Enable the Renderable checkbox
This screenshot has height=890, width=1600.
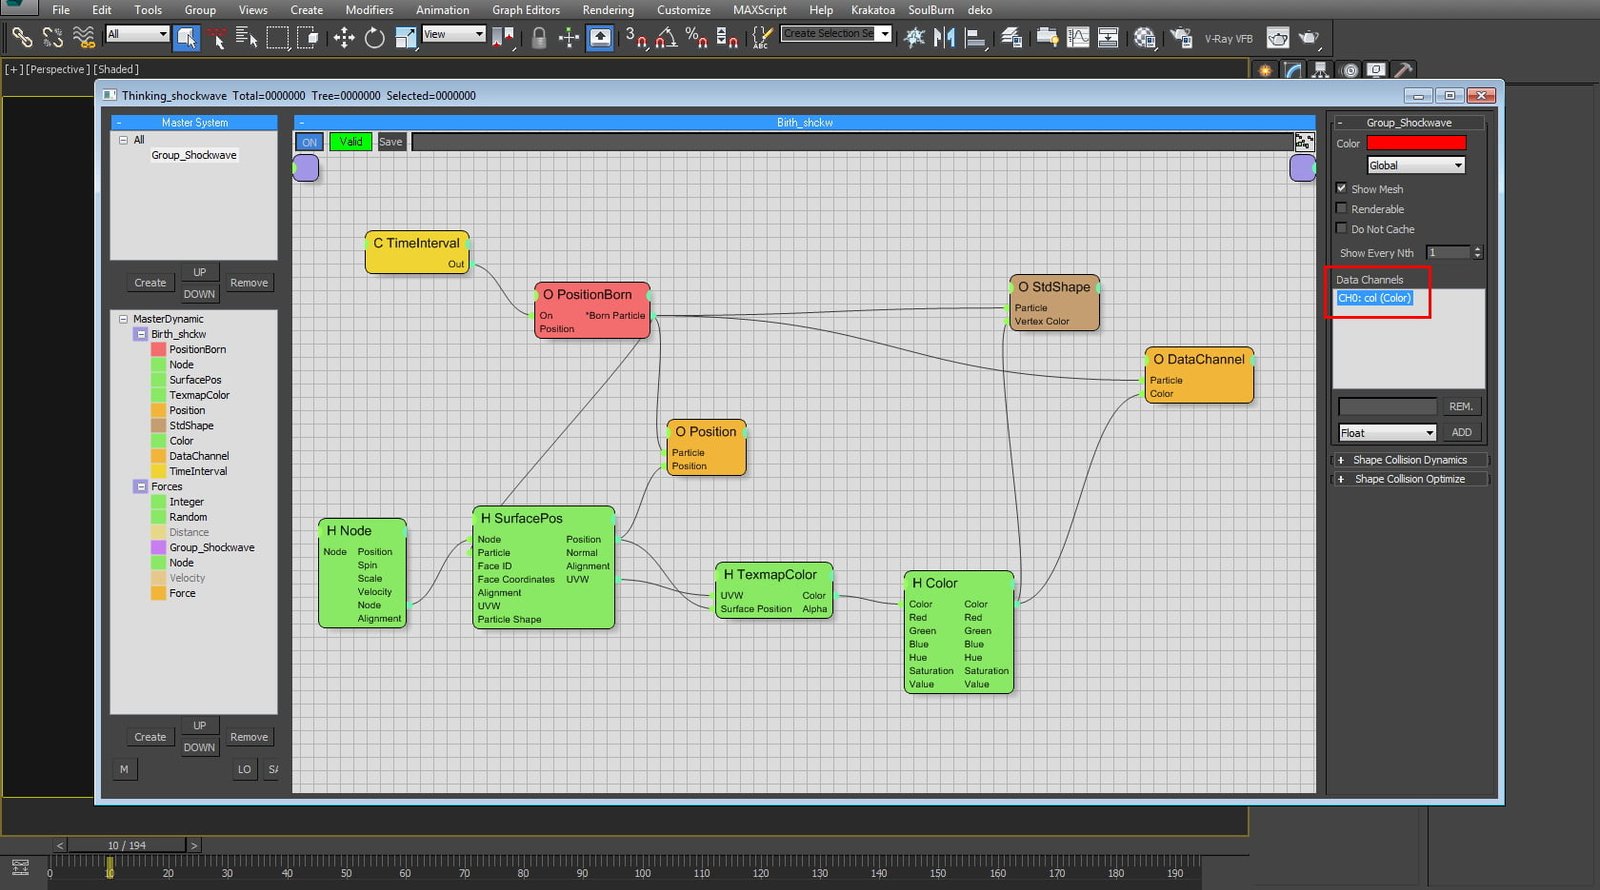1342,208
